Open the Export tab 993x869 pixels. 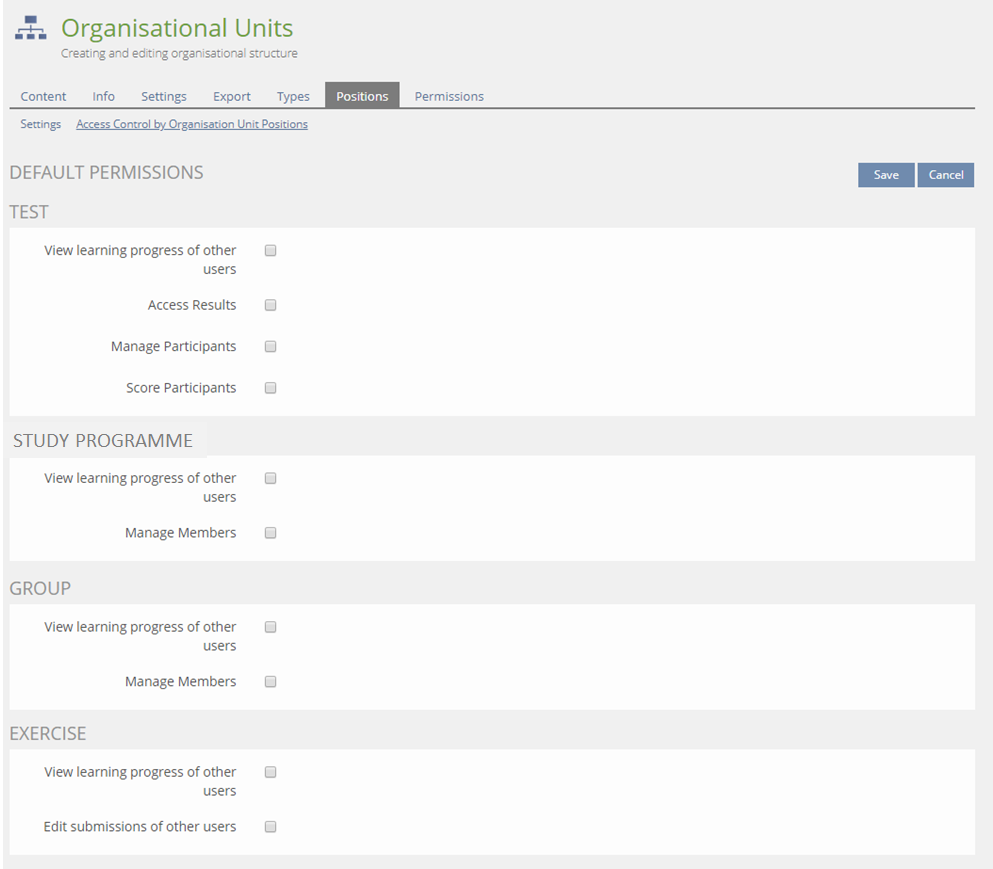click(x=231, y=96)
